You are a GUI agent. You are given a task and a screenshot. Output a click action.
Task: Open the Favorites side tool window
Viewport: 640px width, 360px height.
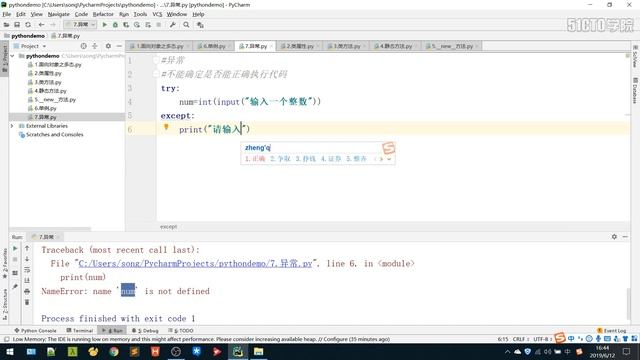click(5, 263)
